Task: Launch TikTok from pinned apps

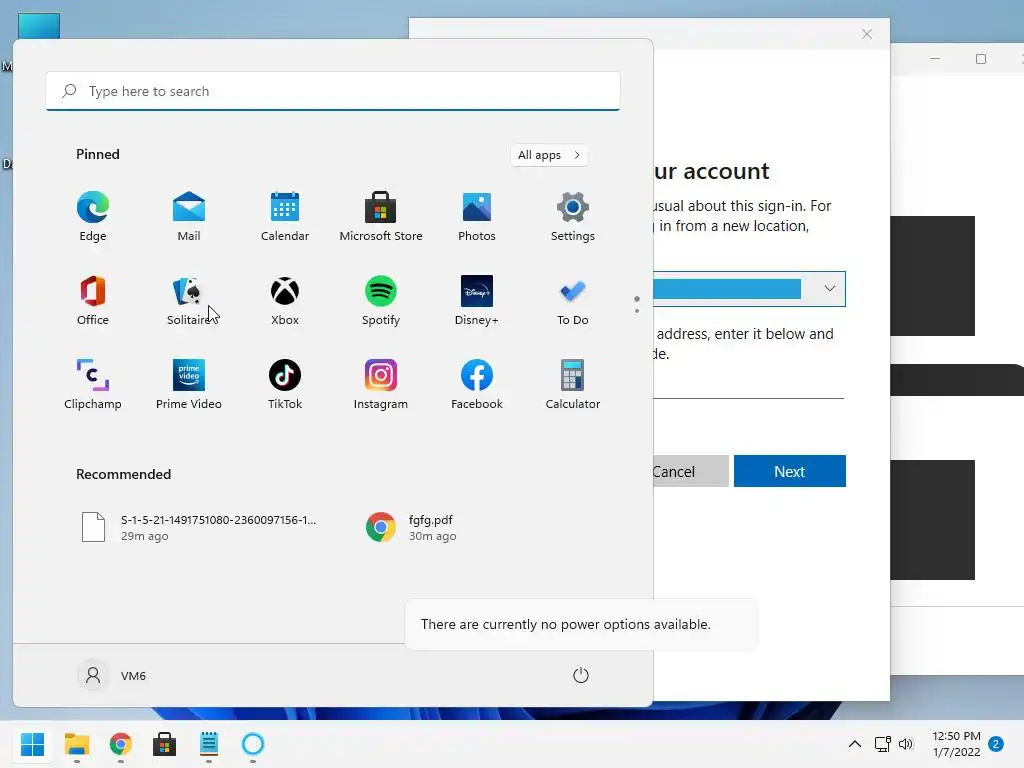Action: point(285,385)
